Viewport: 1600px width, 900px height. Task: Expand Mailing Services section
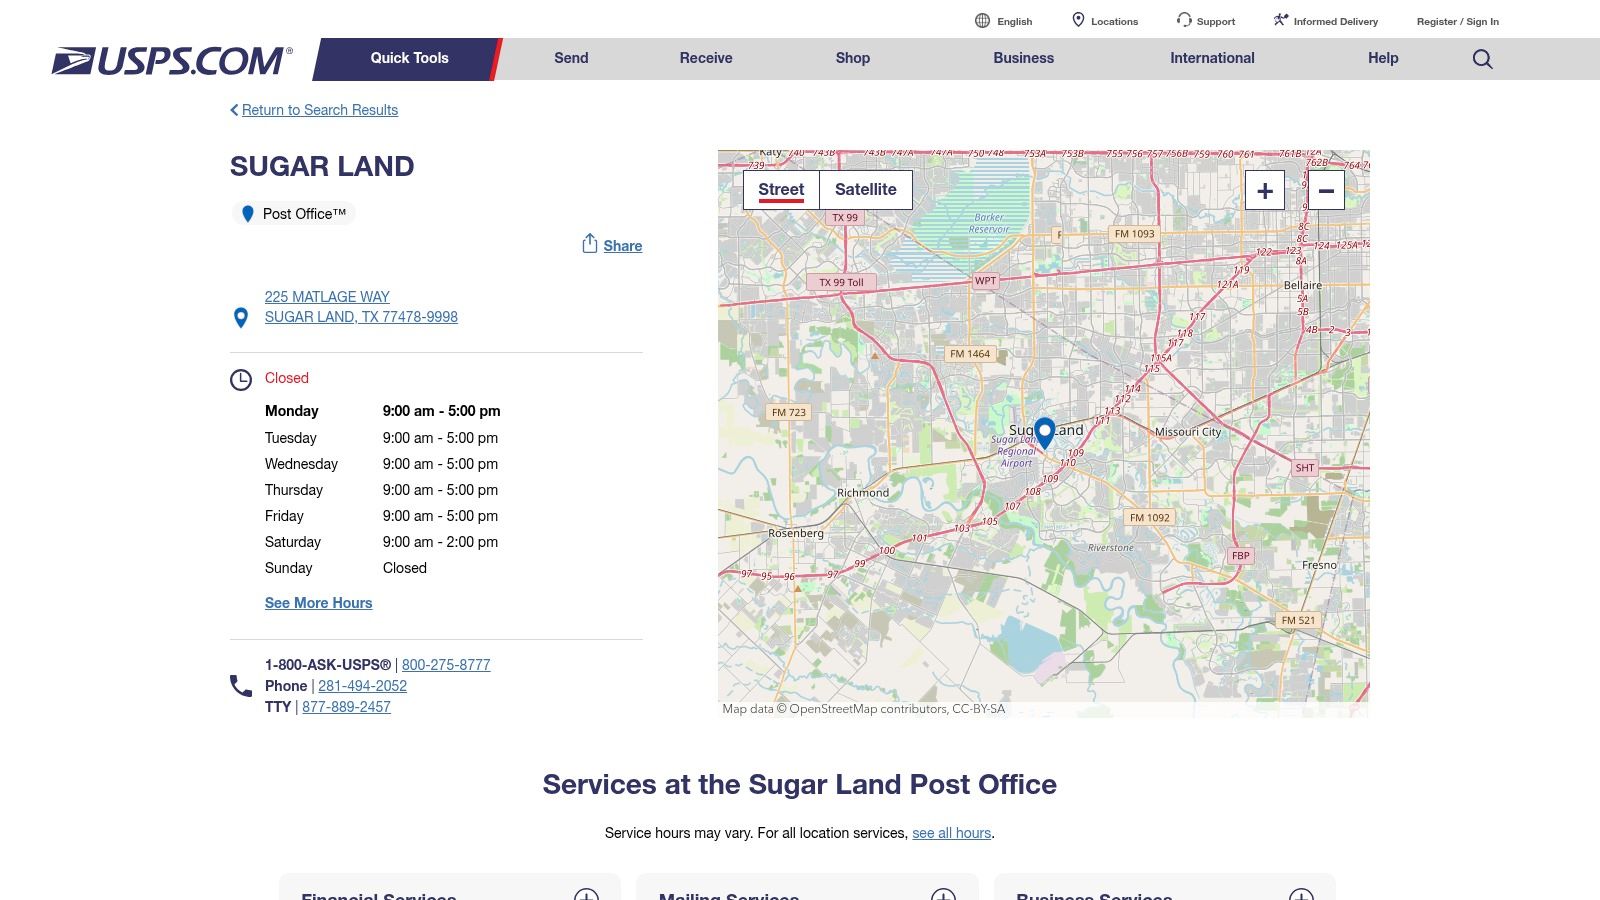pos(943,896)
